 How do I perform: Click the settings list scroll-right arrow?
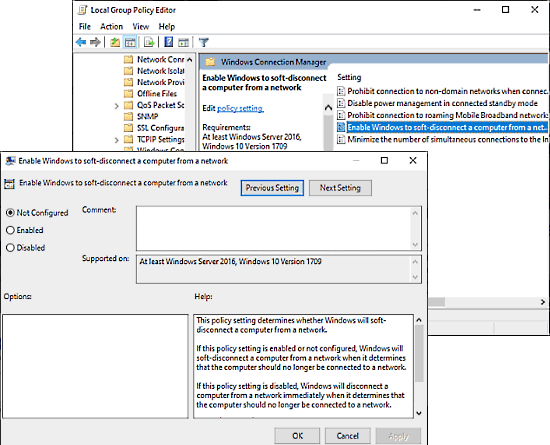tap(543, 302)
